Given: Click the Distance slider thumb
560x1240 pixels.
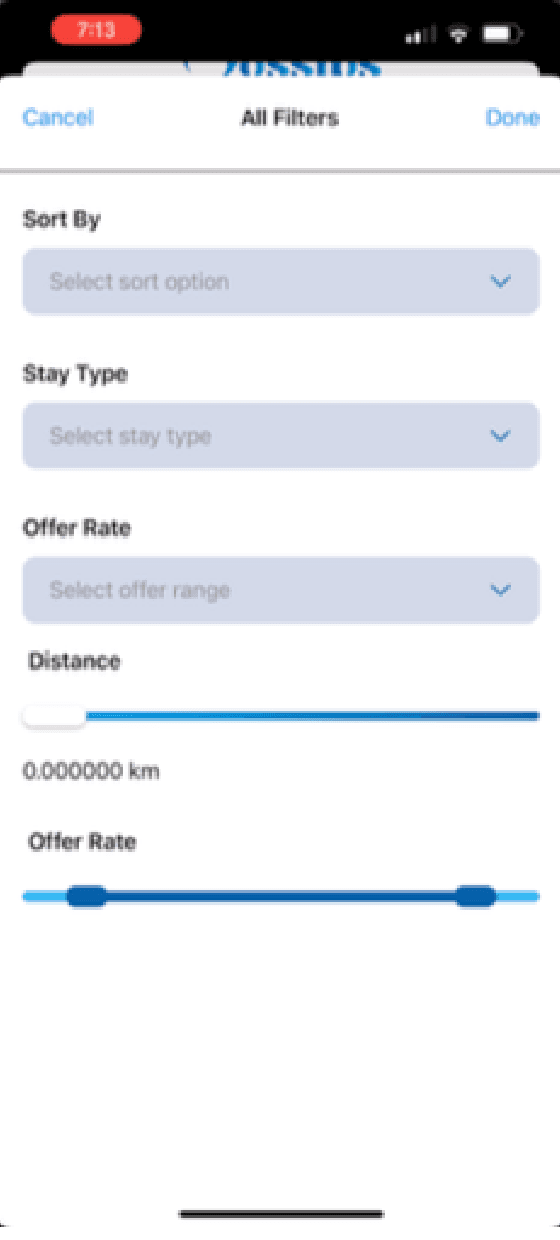Looking at the screenshot, I should pyautogui.click(x=54, y=716).
